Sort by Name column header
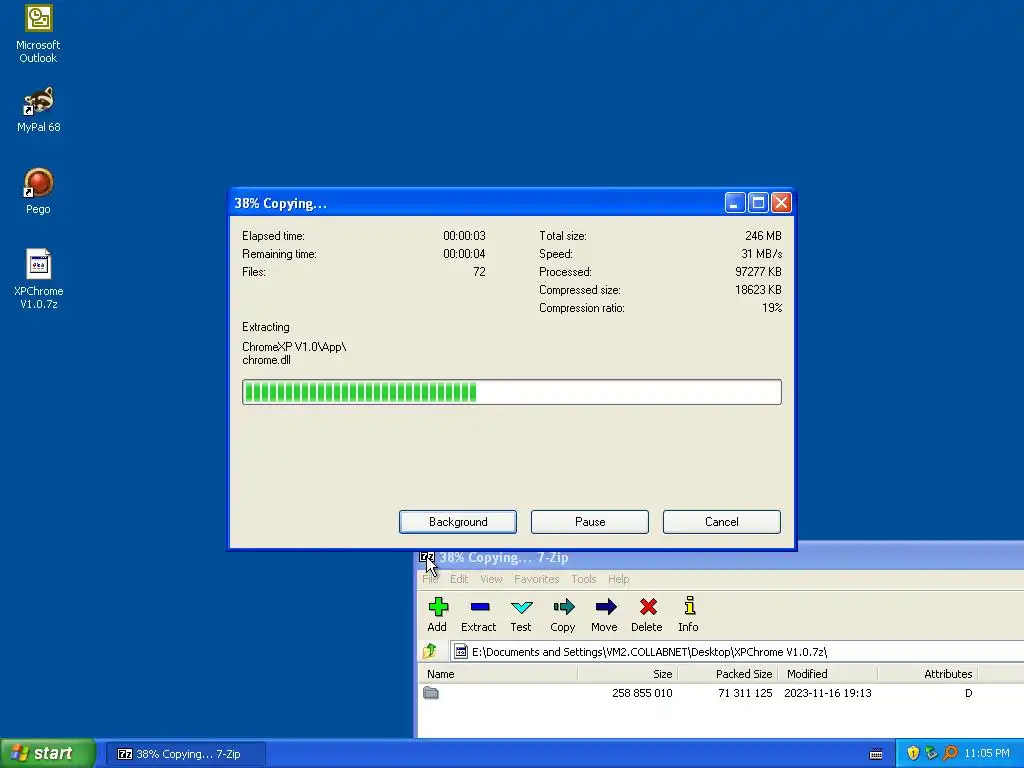Image resolution: width=1024 pixels, height=768 pixels. [x=498, y=674]
